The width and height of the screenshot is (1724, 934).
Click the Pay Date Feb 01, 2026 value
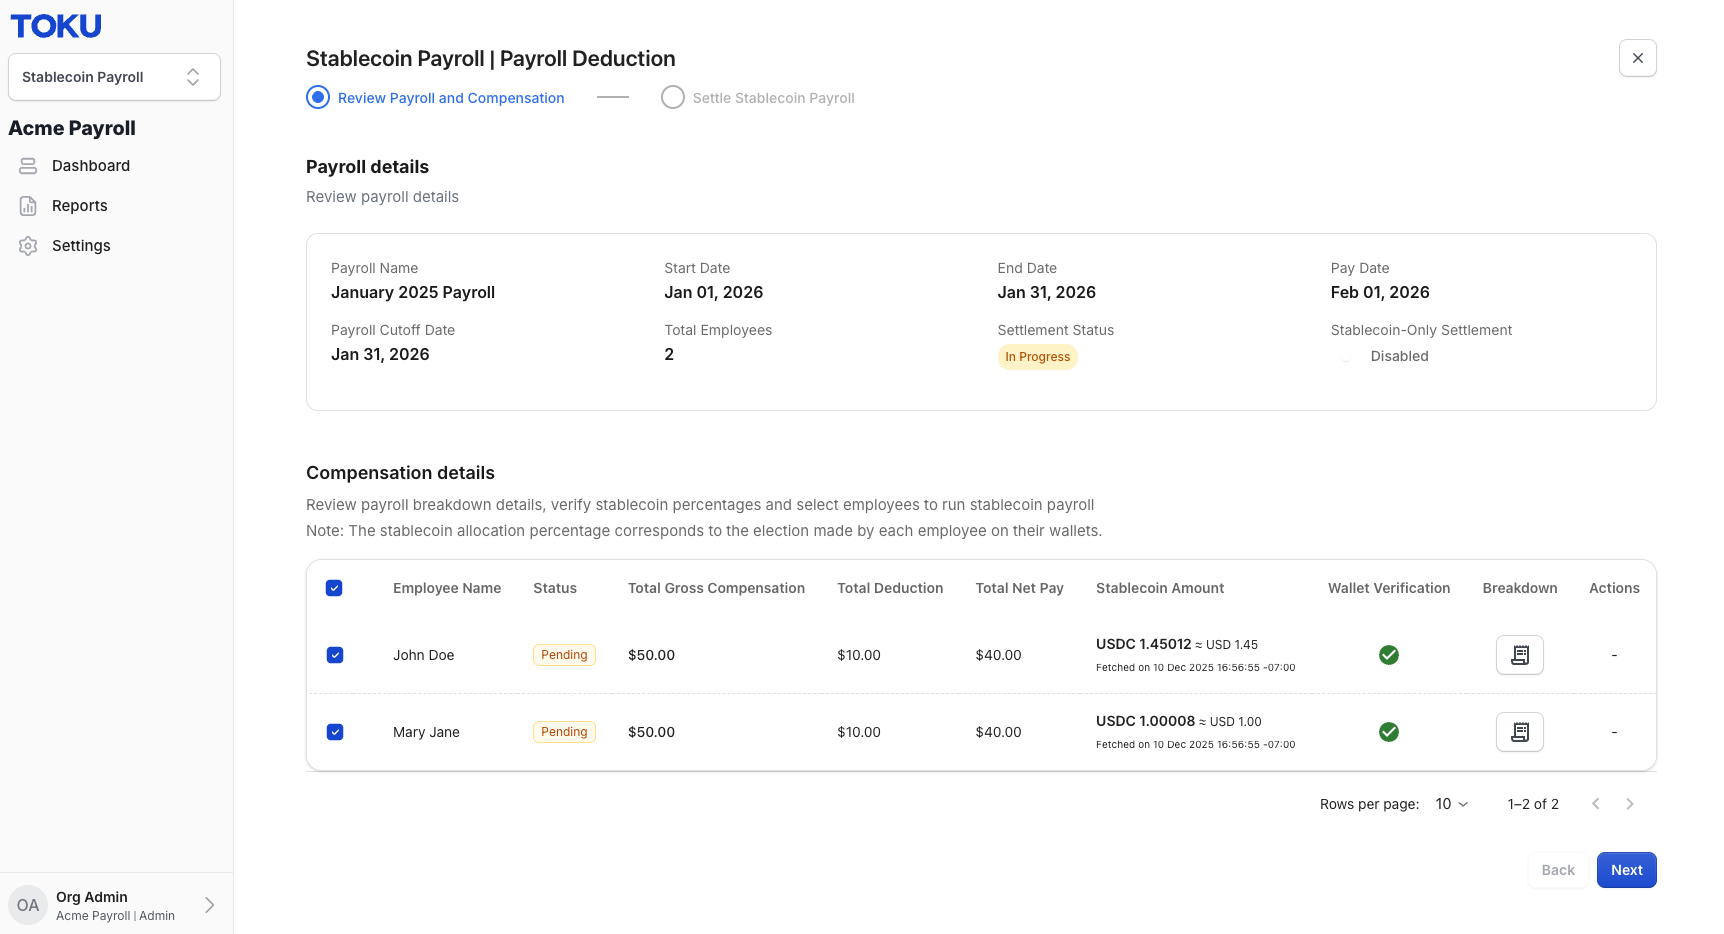(x=1380, y=292)
